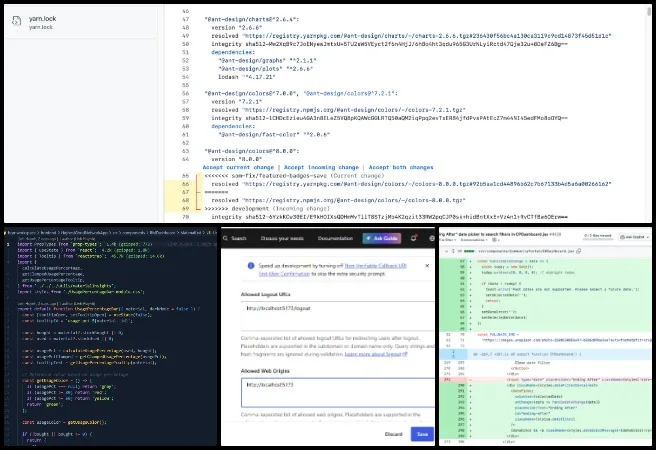The width and height of the screenshot is (656, 450).
Task: Click the '>>>>>>> development (Incoming change)' line
Action: 267,209
